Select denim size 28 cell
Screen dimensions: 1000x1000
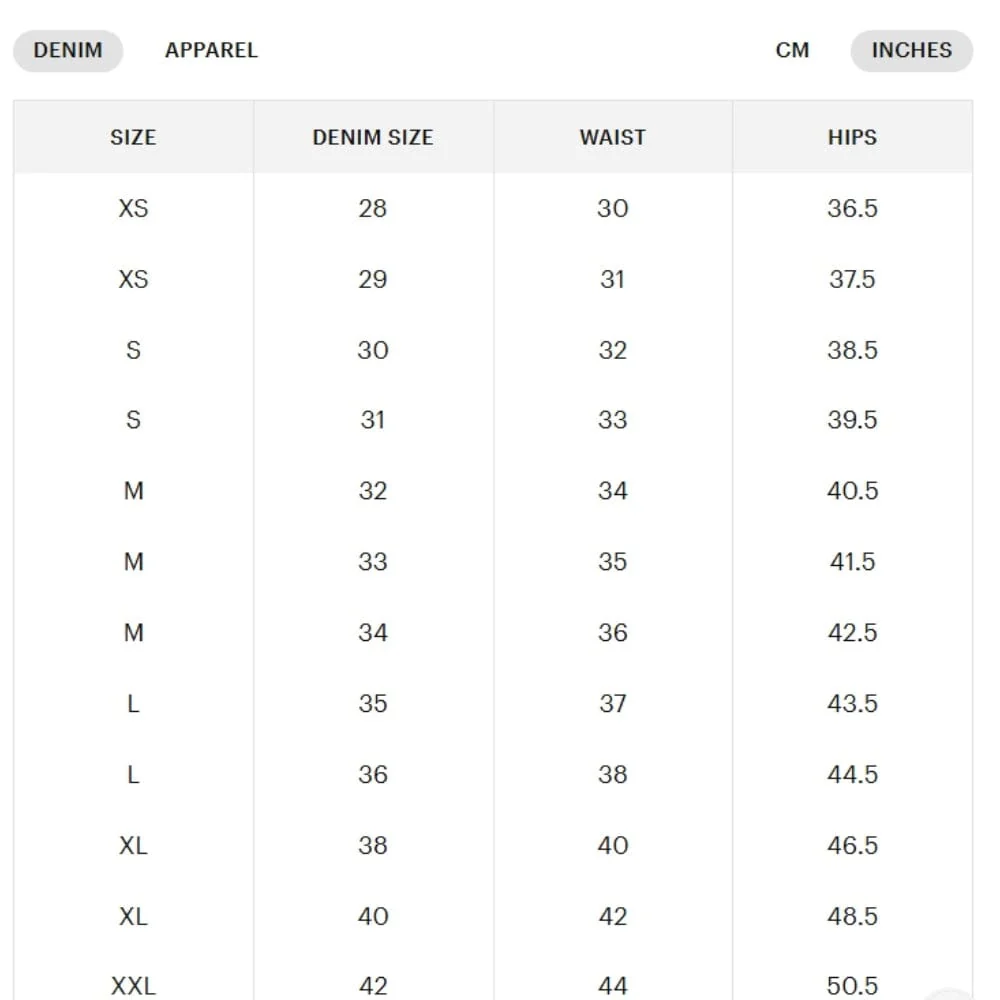click(x=372, y=209)
